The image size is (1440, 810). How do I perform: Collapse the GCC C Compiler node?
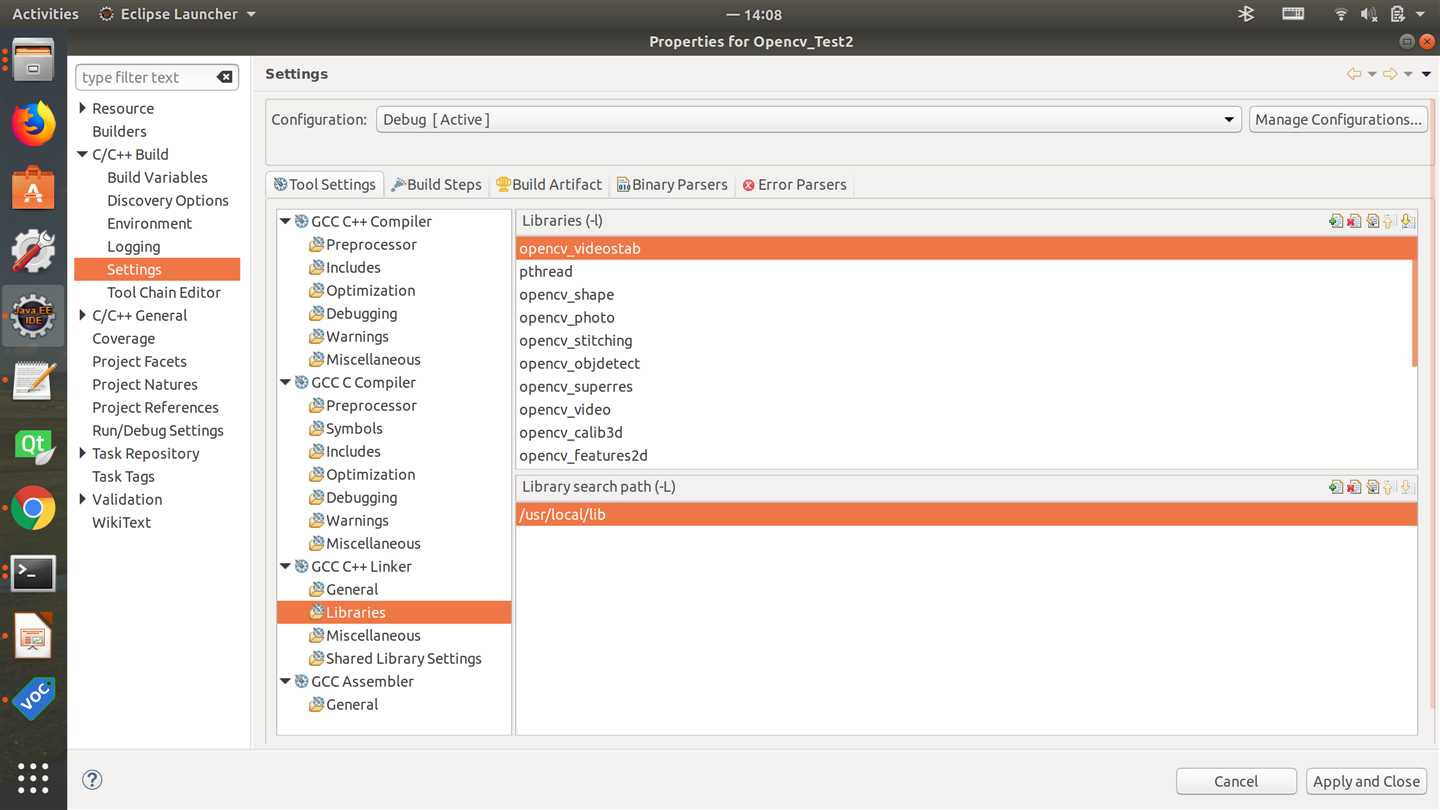pos(286,382)
